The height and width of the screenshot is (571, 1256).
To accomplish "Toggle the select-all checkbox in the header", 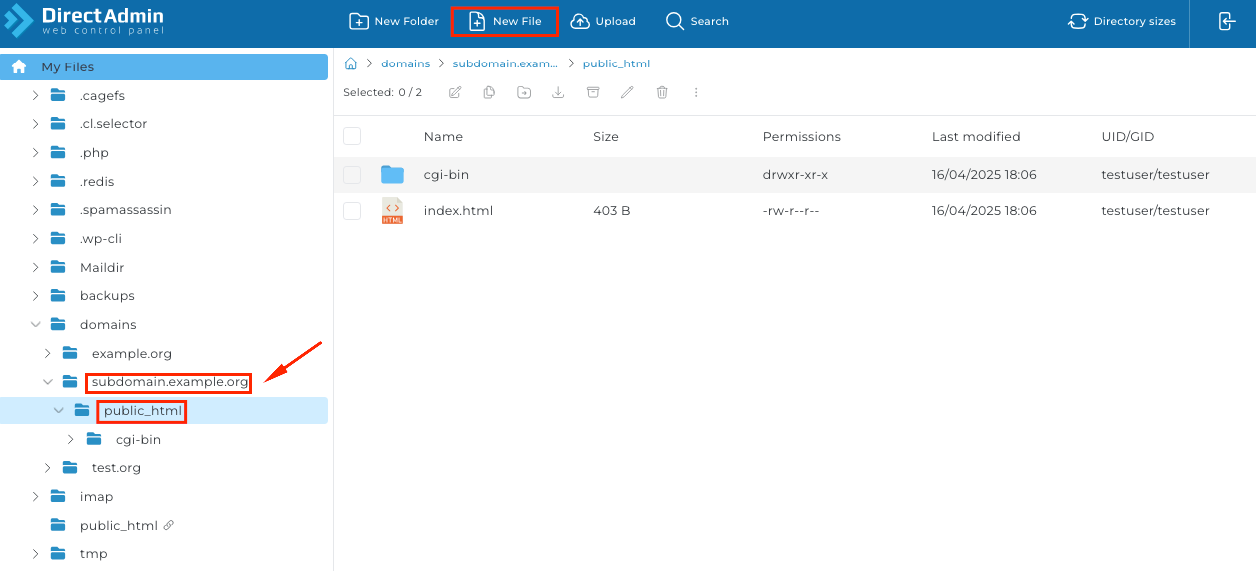I will (352, 136).
